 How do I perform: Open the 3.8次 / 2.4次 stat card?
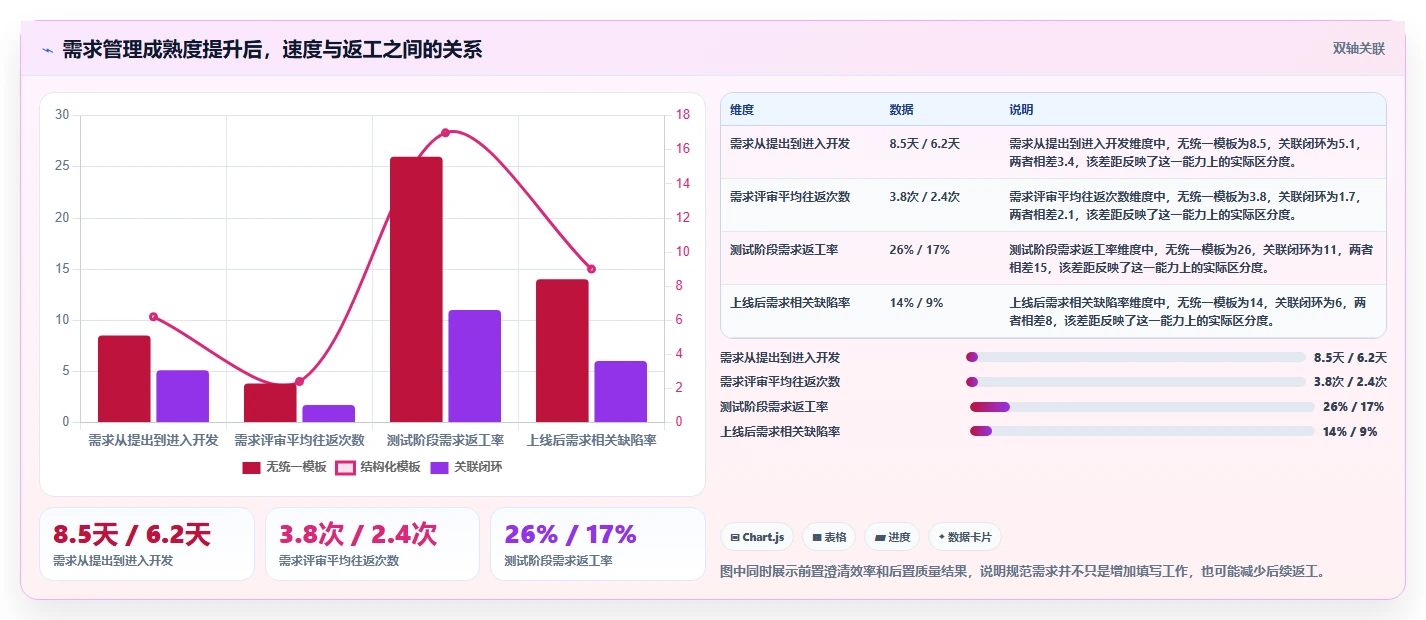(373, 544)
